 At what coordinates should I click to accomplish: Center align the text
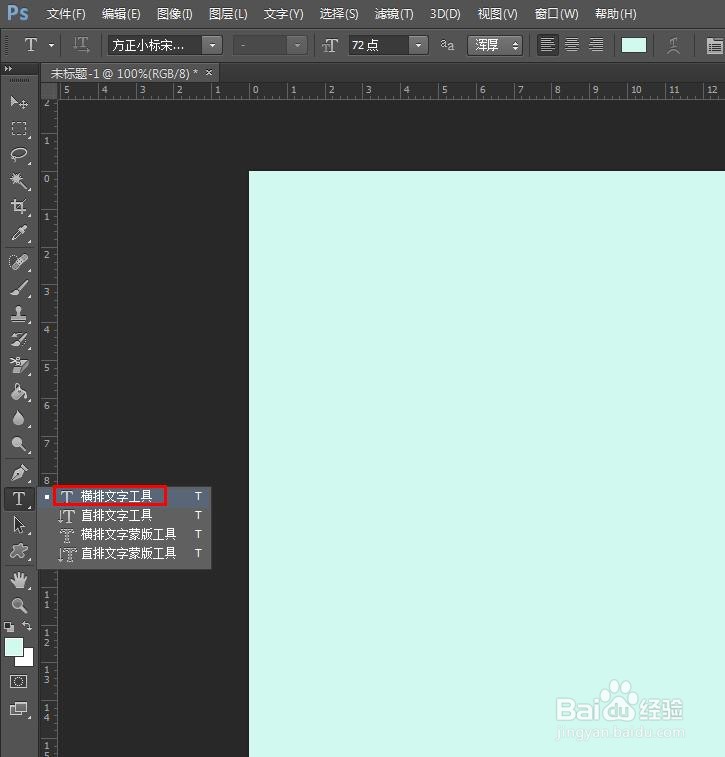coord(572,45)
